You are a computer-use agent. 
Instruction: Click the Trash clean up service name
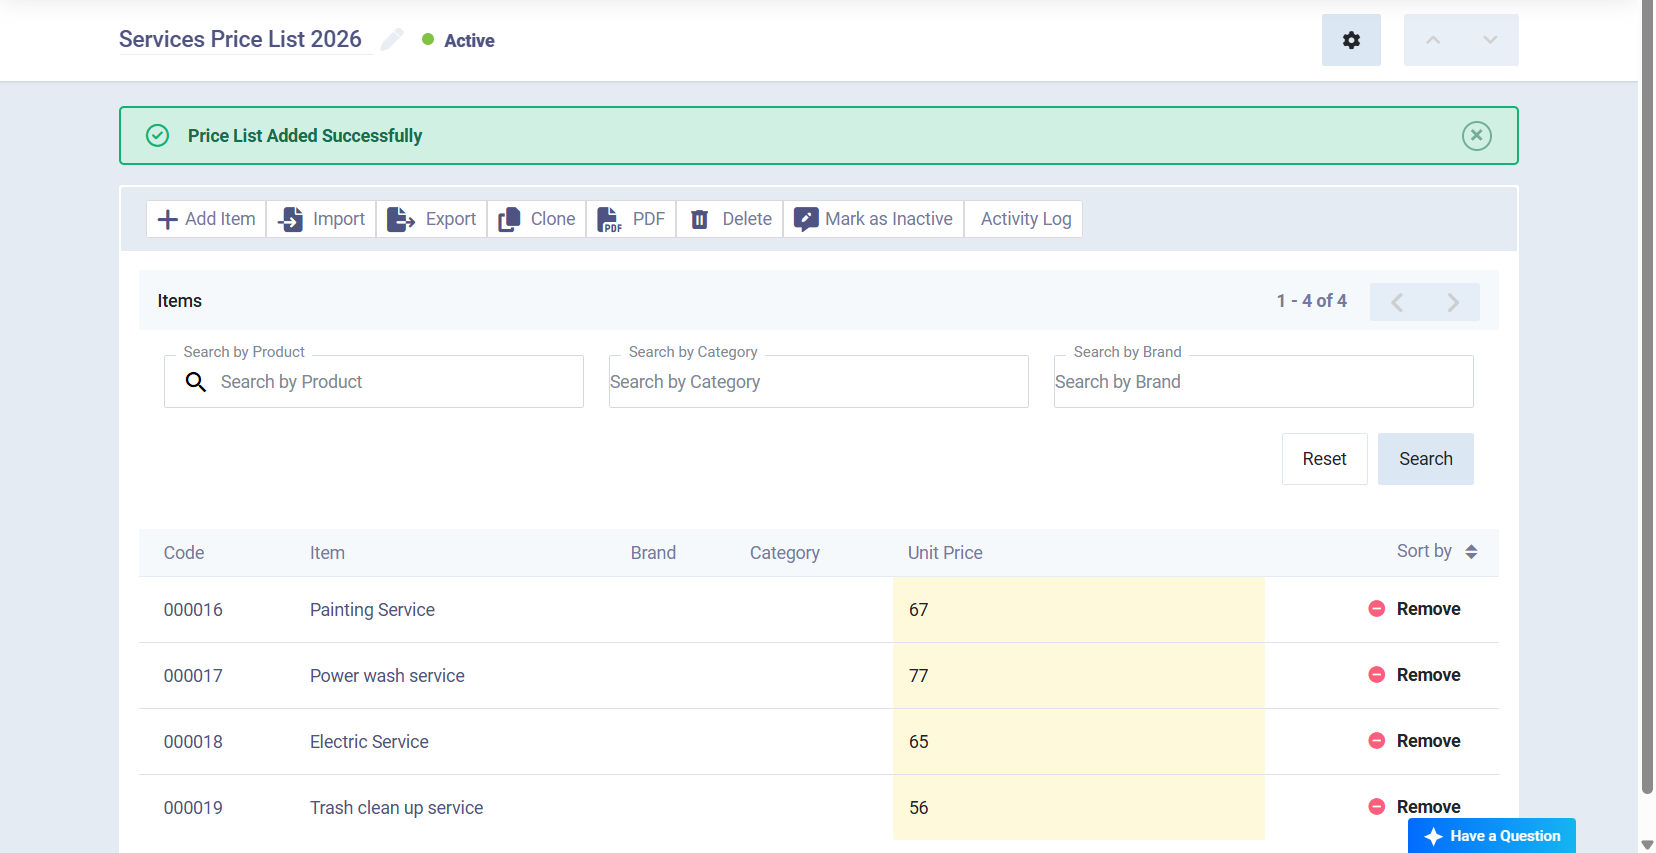point(396,808)
